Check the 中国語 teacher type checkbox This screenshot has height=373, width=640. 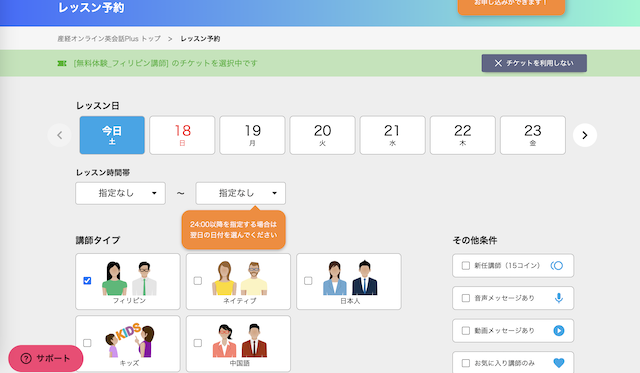[x=198, y=343]
